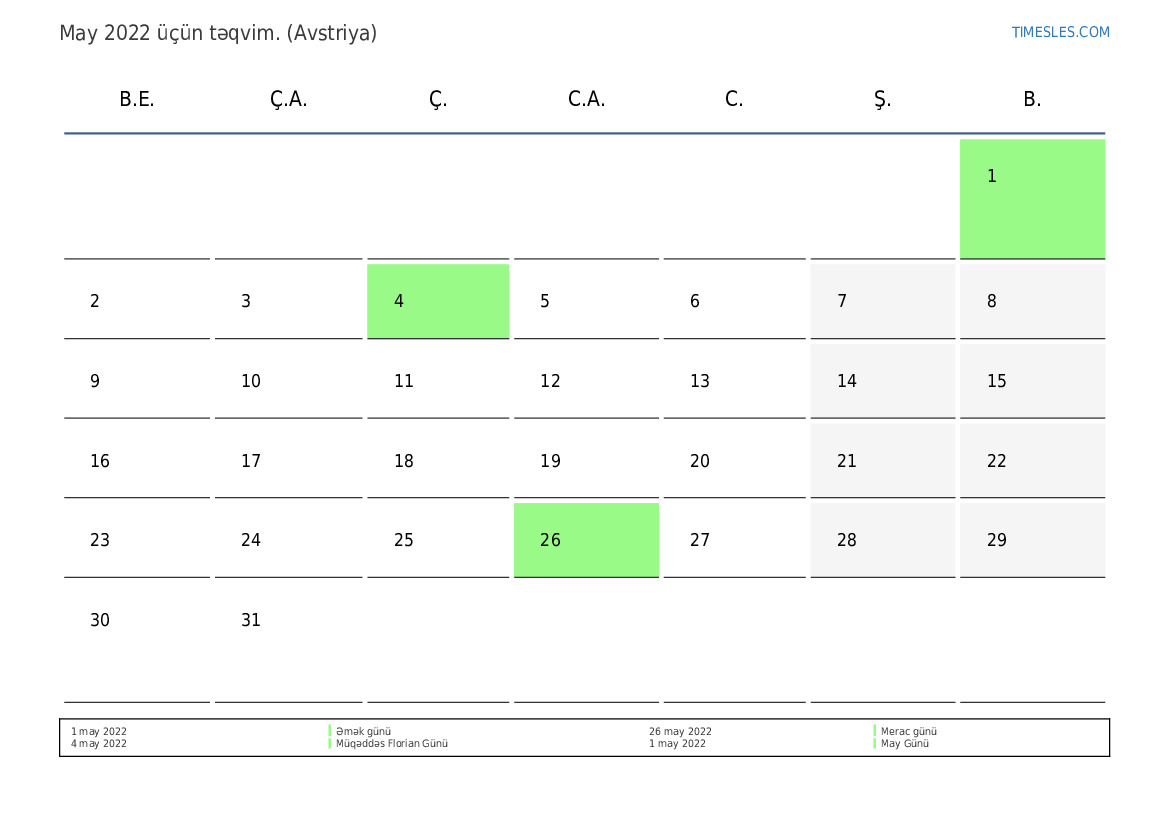This screenshot has height=827, width=1169.
Task: Click the 'Müqəddəs Florian Günü' holiday label
Action: [x=391, y=743]
